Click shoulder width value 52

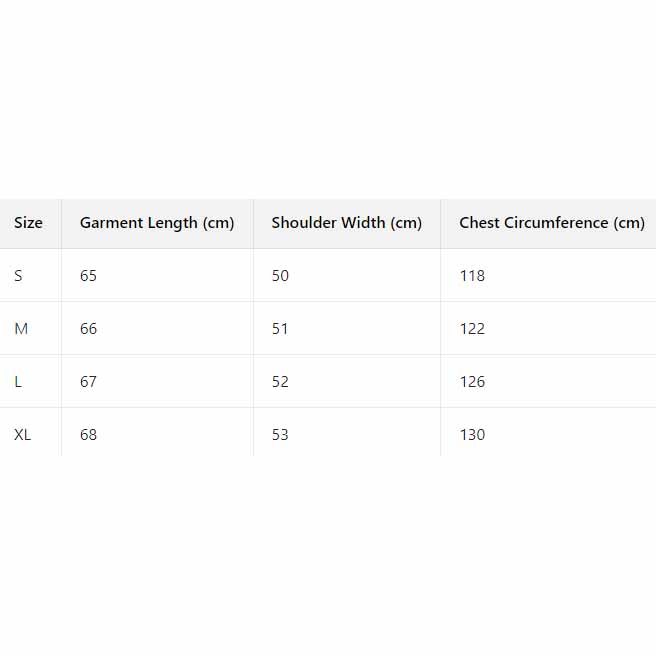280,382
